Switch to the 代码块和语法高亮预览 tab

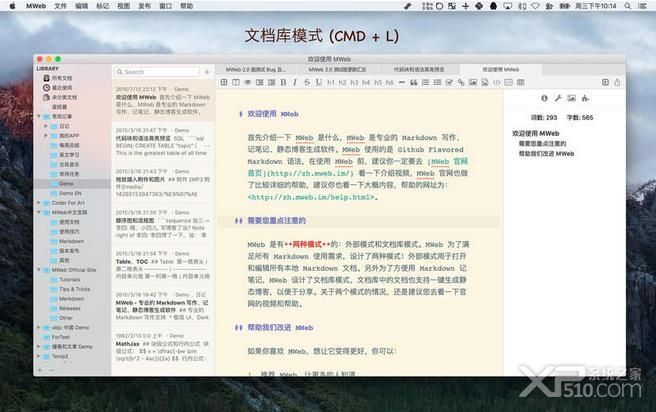(x=419, y=69)
